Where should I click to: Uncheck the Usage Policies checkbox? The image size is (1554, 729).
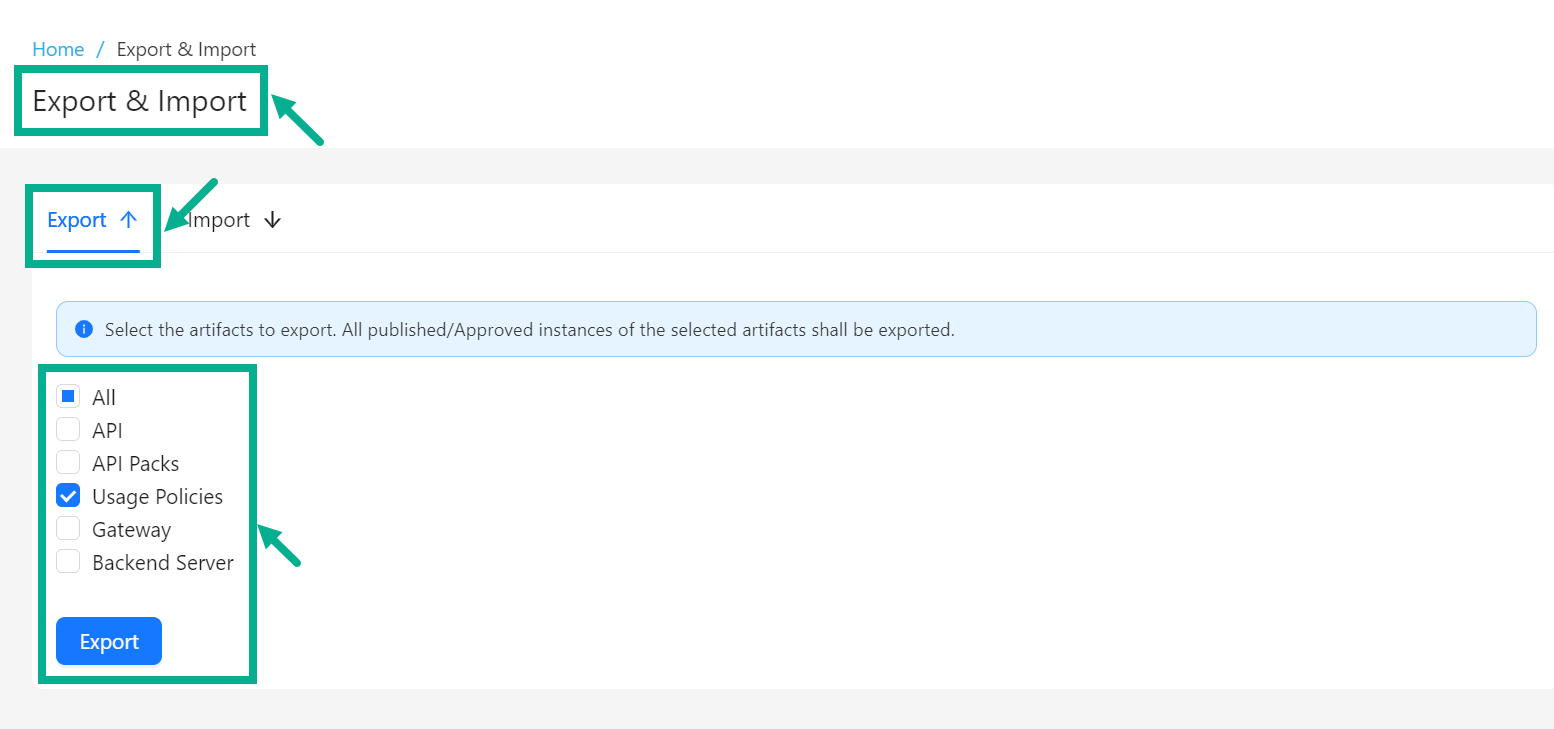[x=68, y=496]
